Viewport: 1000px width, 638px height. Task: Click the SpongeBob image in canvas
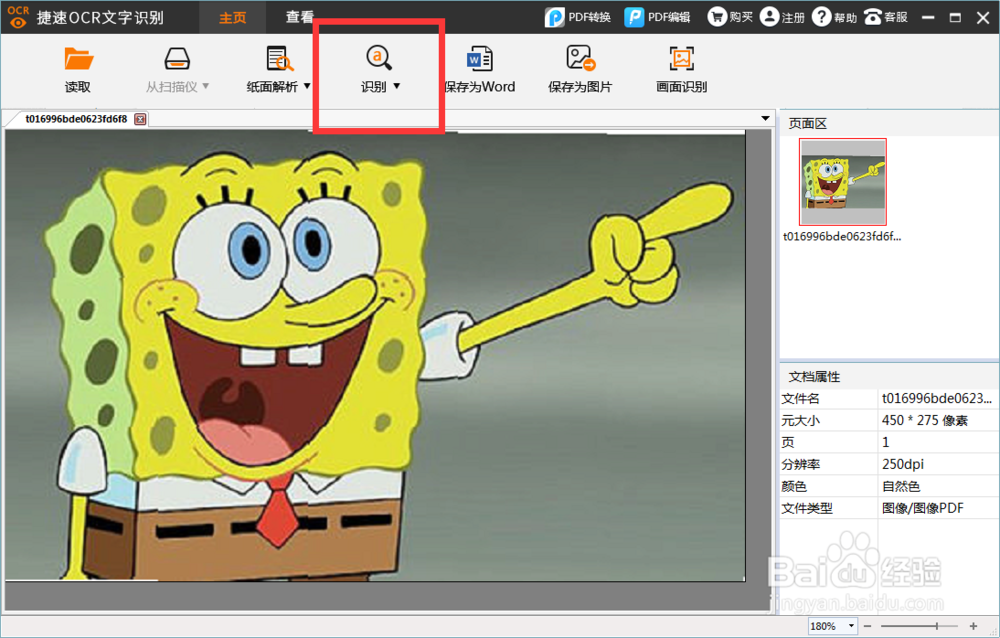pos(375,355)
